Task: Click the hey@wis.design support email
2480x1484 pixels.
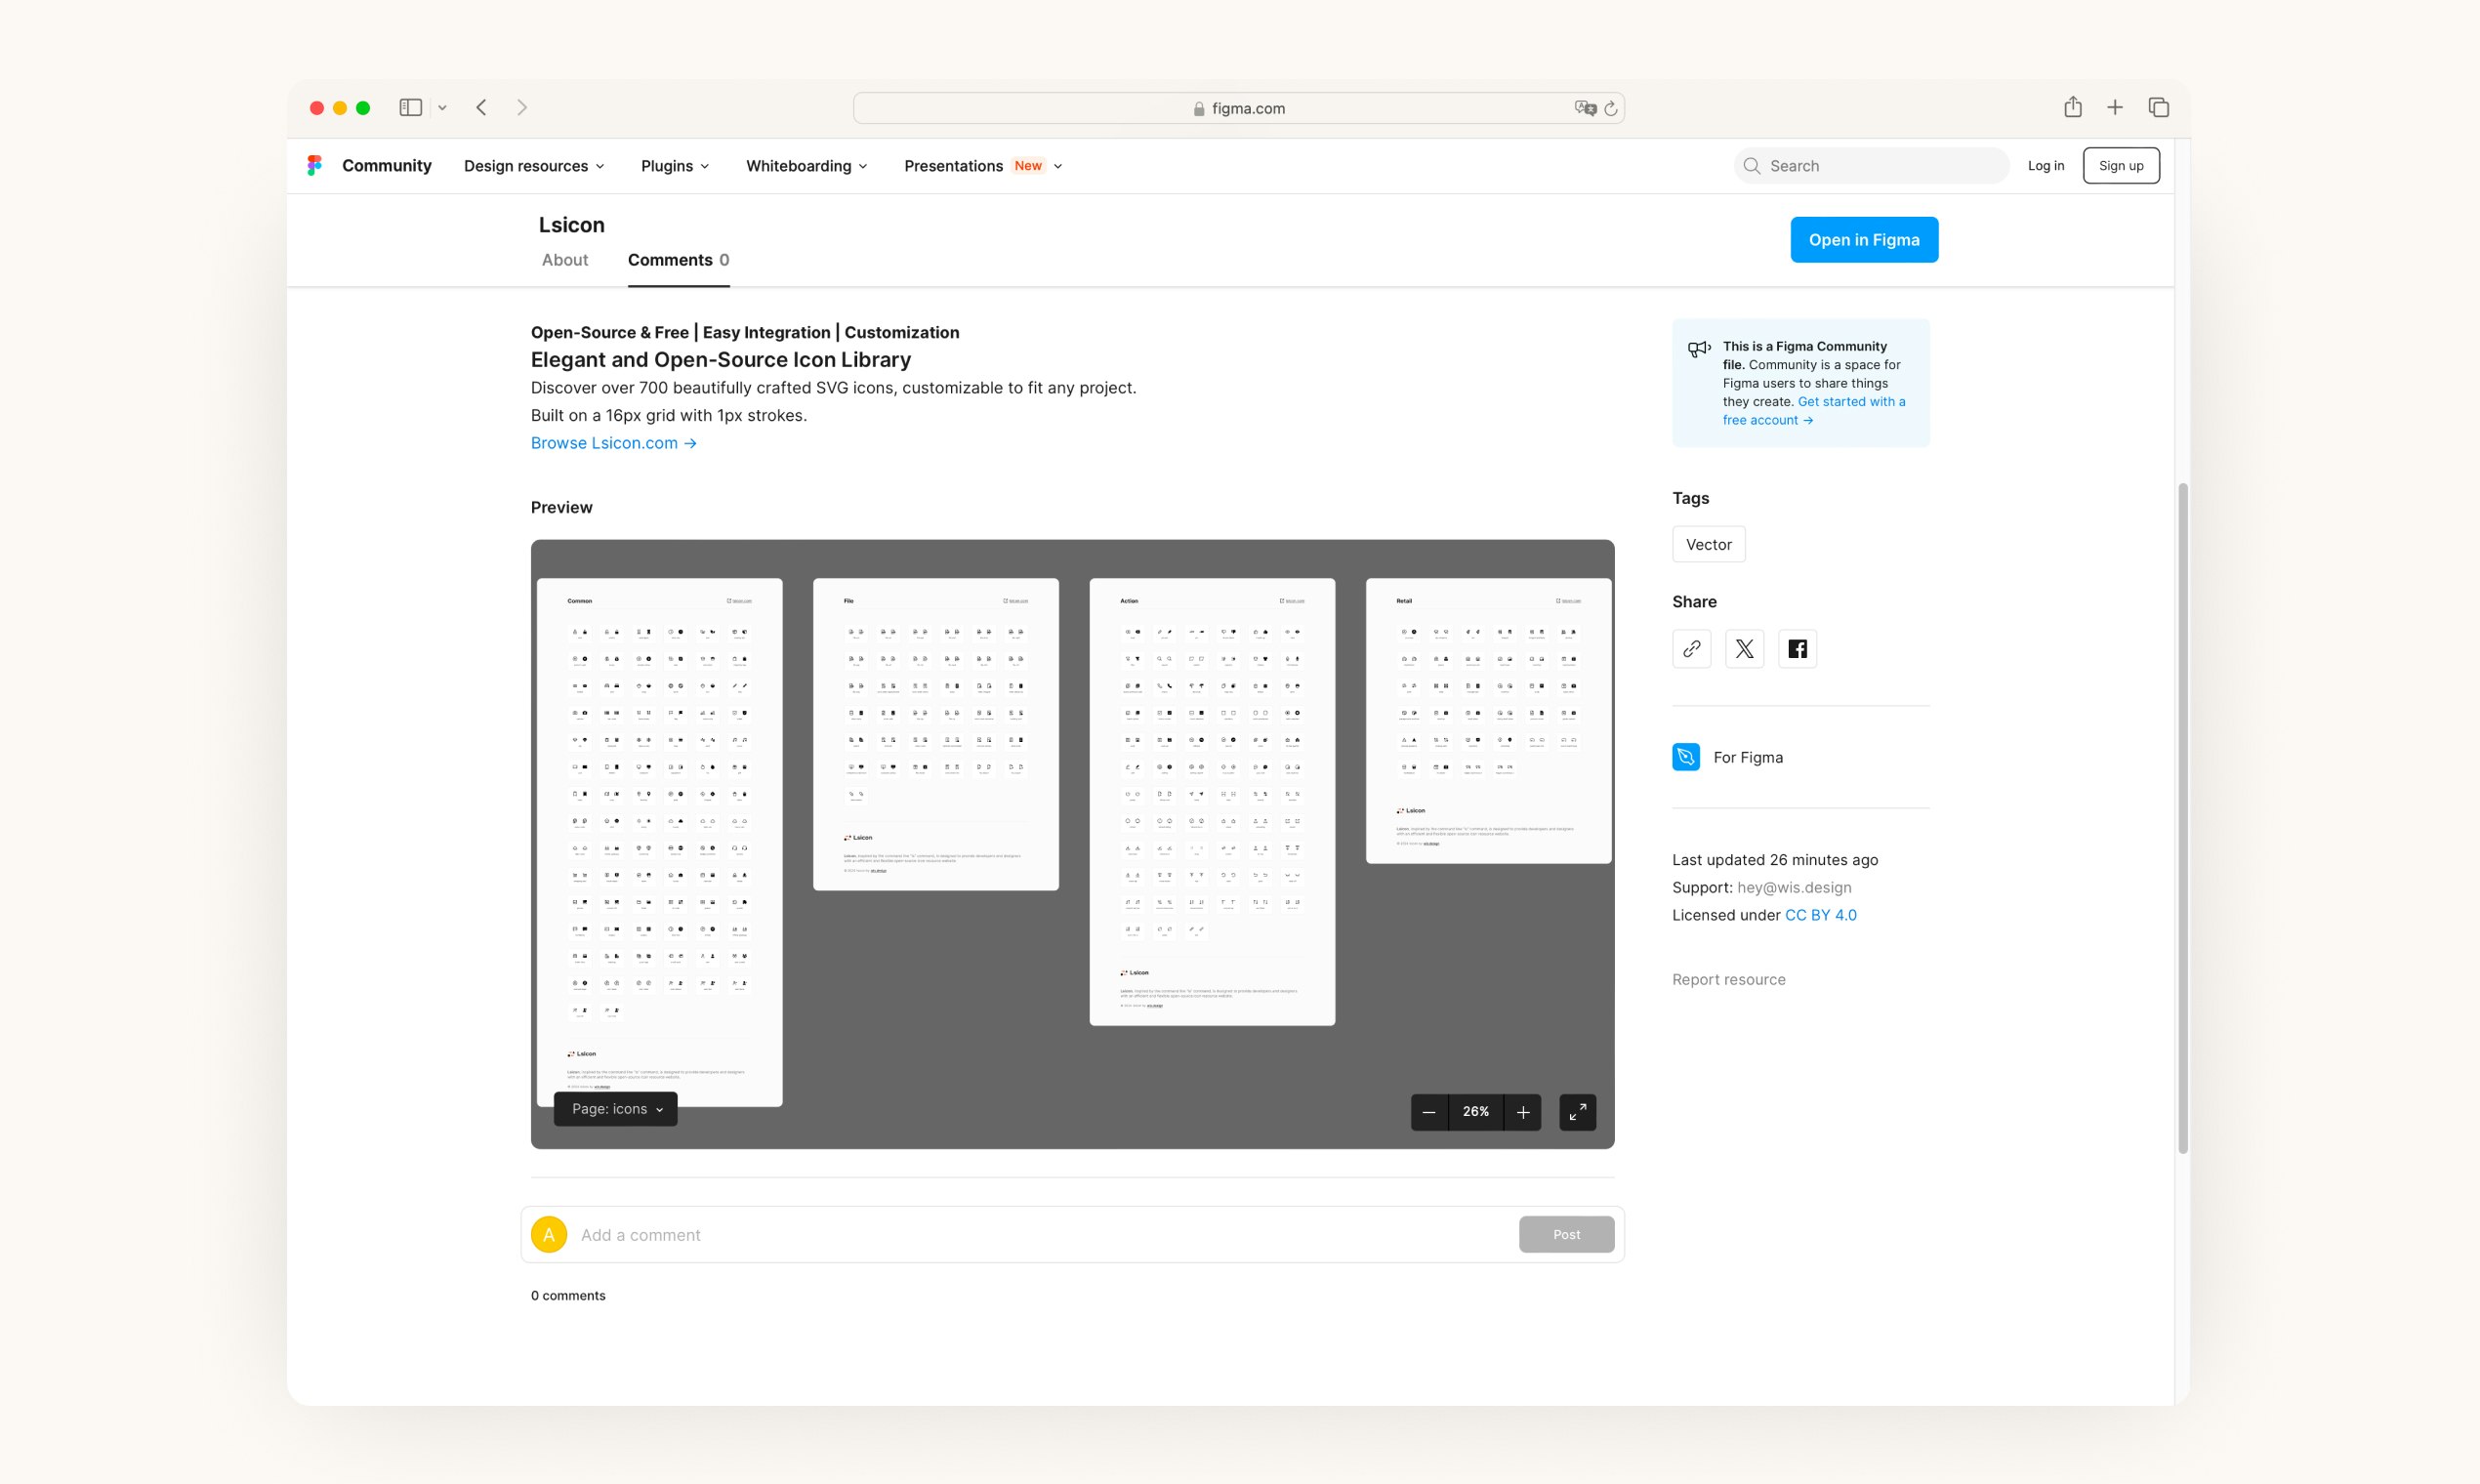Action: (1794, 888)
